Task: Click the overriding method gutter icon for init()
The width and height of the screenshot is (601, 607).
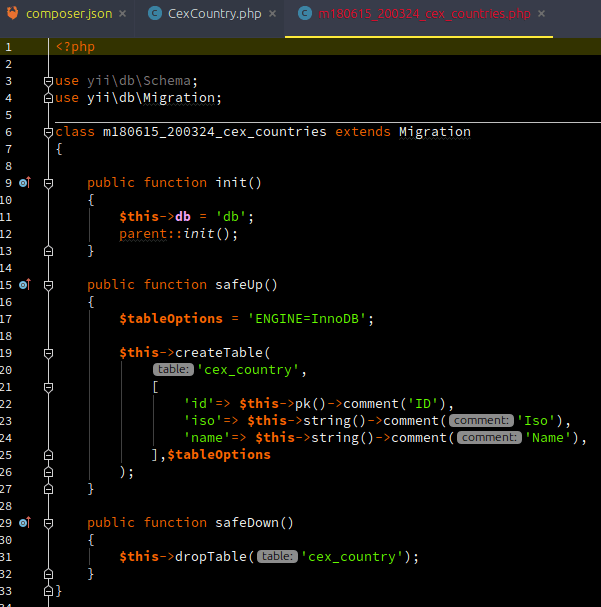Action: point(25,182)
